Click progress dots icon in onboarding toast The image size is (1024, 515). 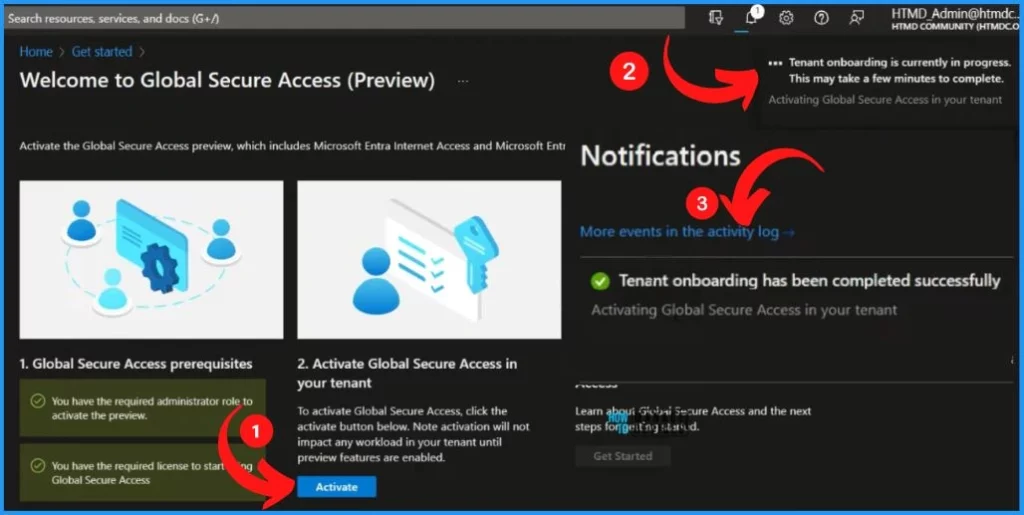775,63
